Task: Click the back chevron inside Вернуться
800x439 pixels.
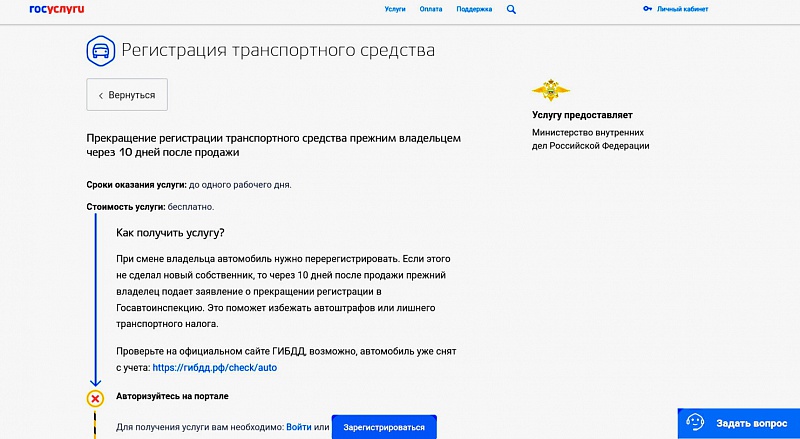Action: (100, 95)
